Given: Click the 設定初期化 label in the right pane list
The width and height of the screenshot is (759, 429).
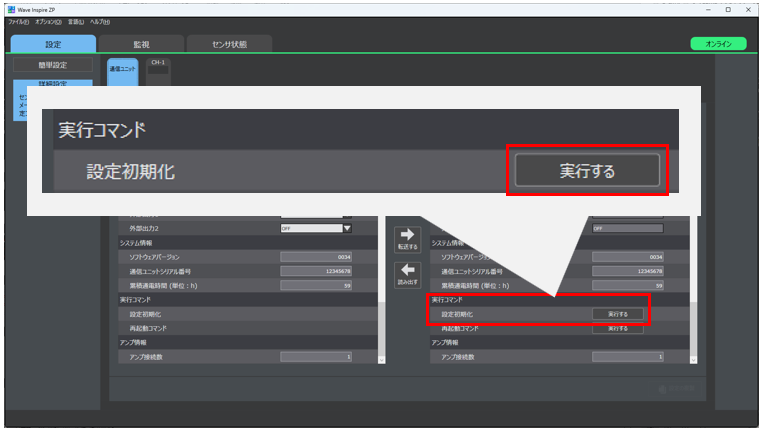Looking at the screenshot, I should coord(457,314).
